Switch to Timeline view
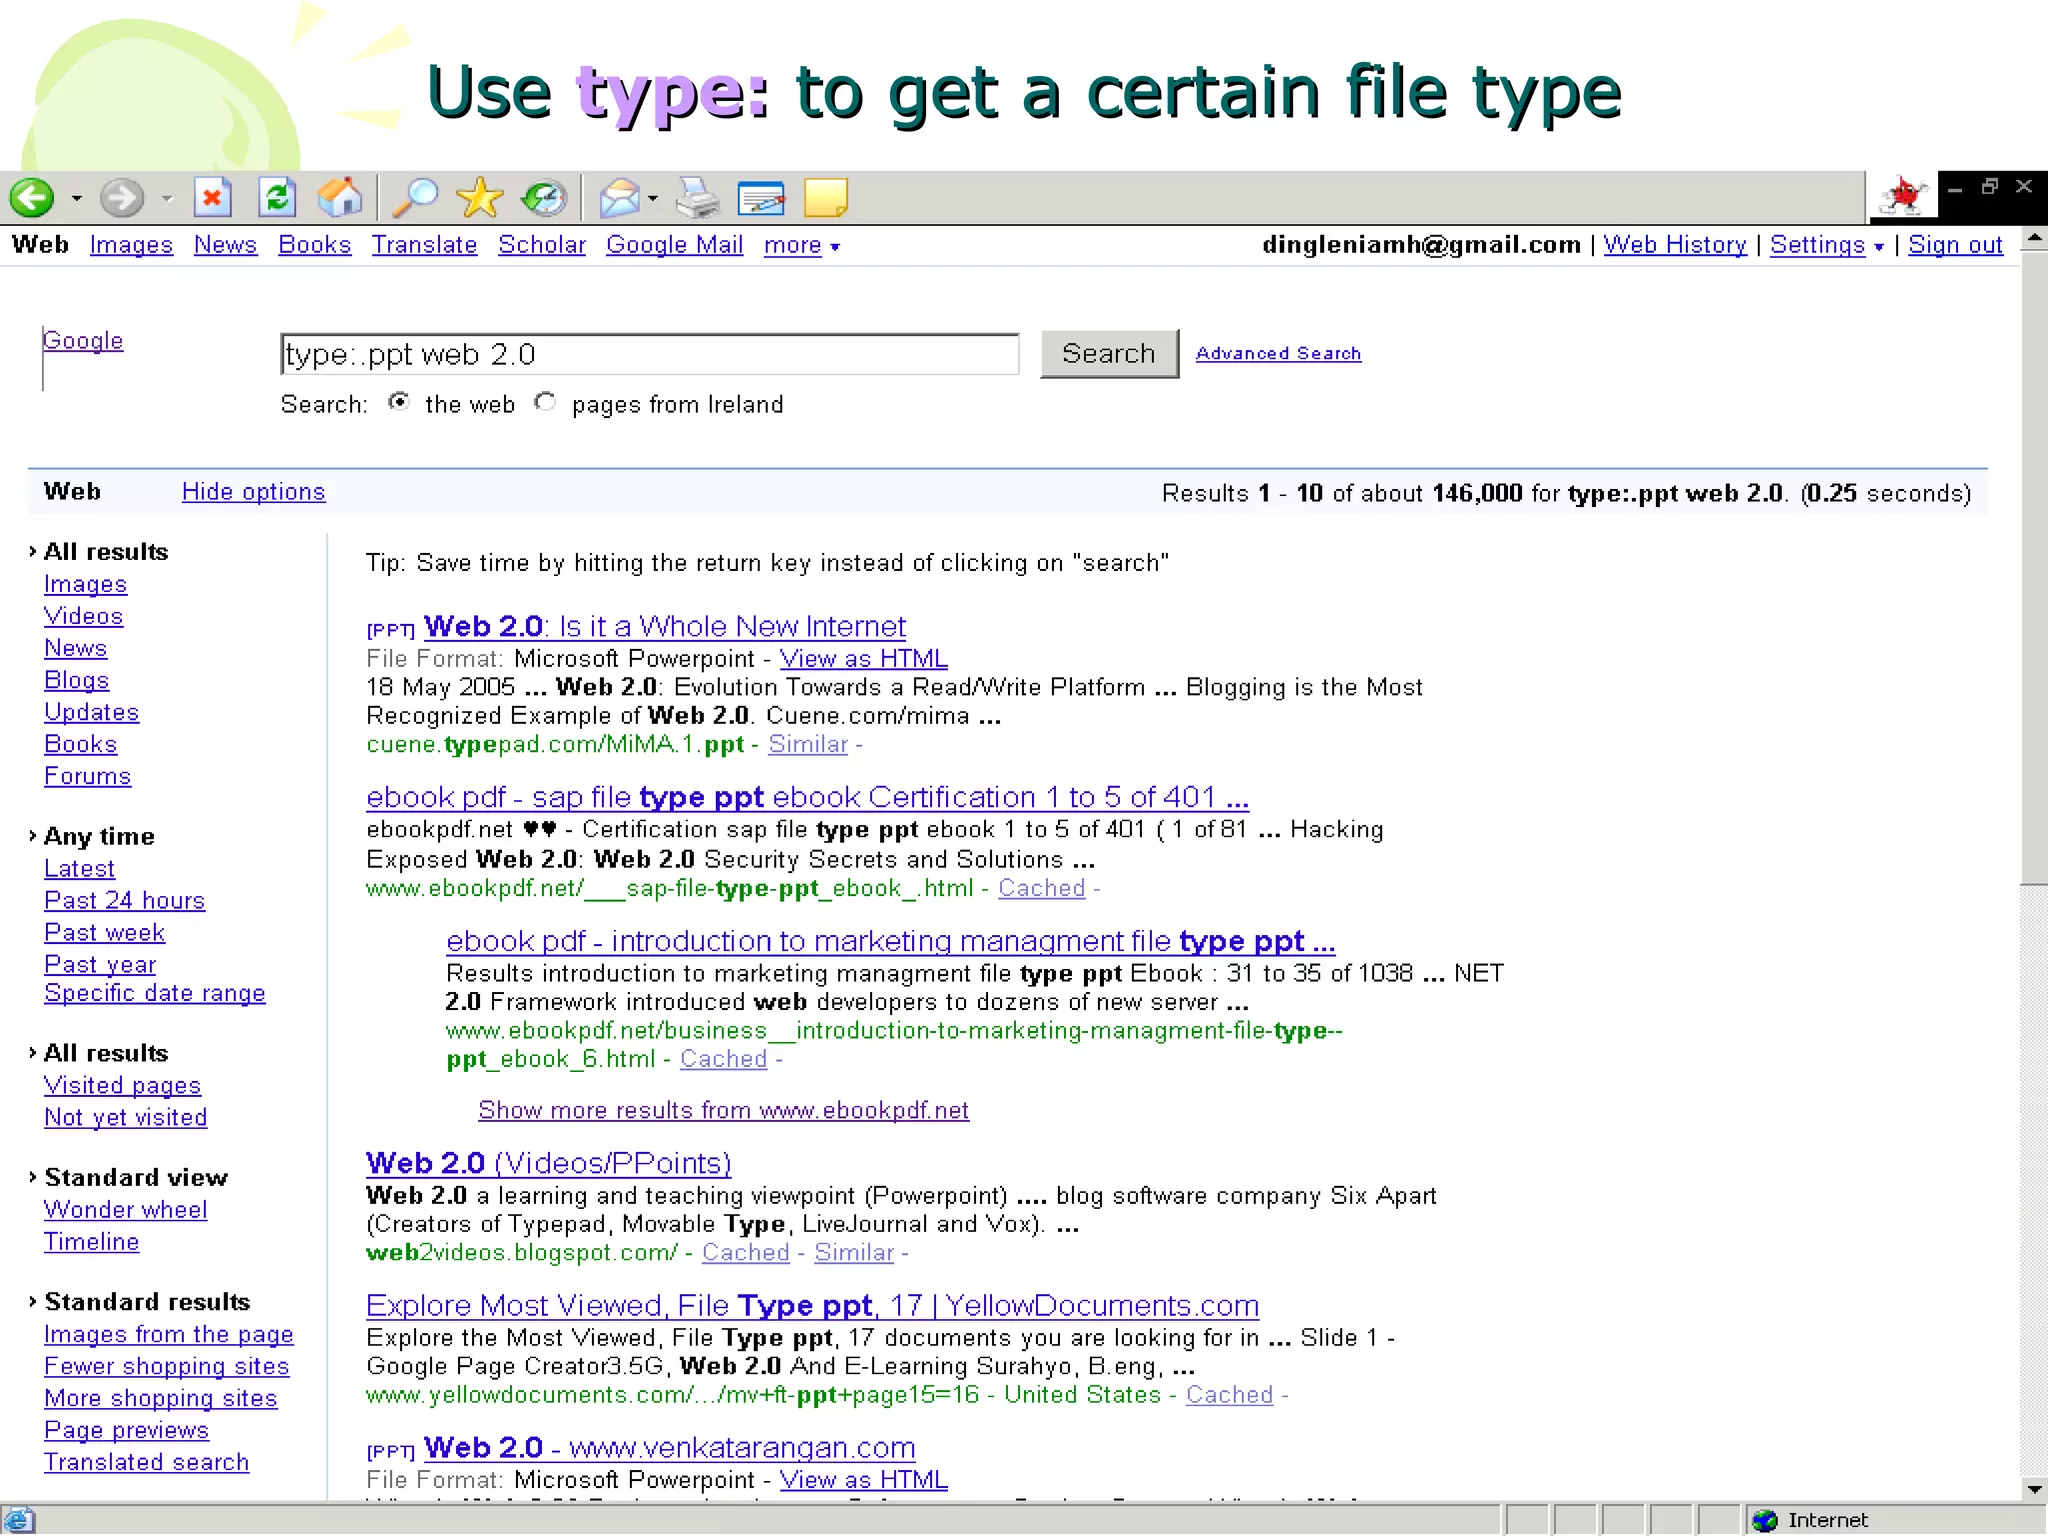This screenshot has width=2048, height=1536. (91, 1242)
